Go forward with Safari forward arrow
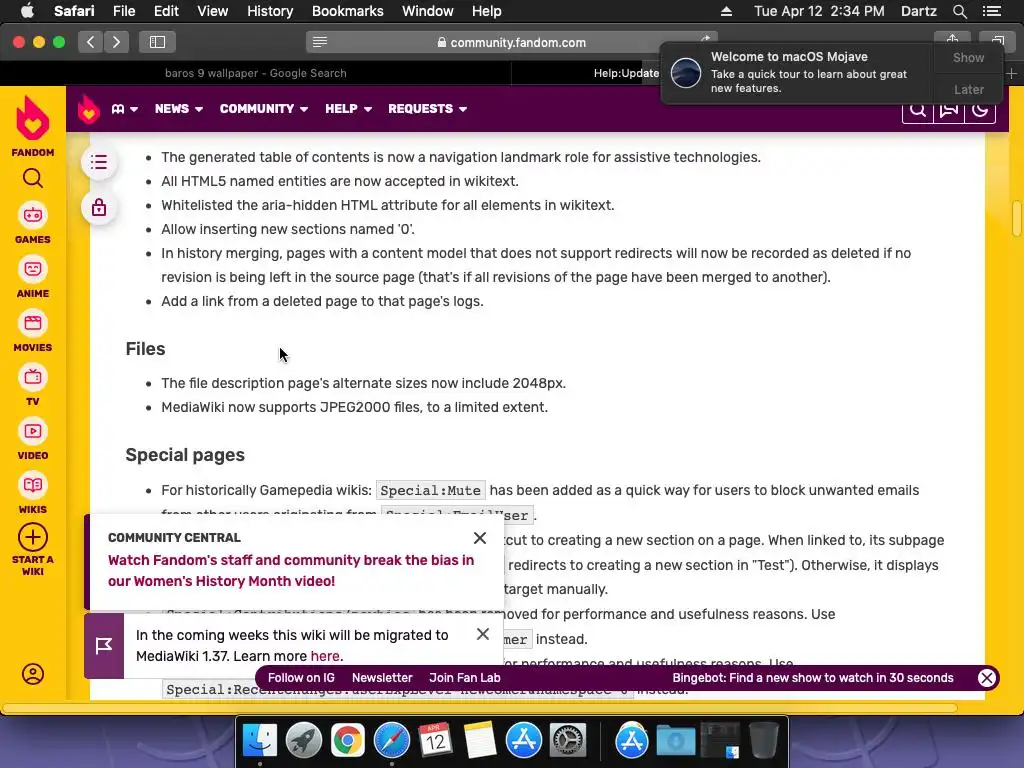The height and width of the screenshot is (768, 1024). [x=116, y=42]
